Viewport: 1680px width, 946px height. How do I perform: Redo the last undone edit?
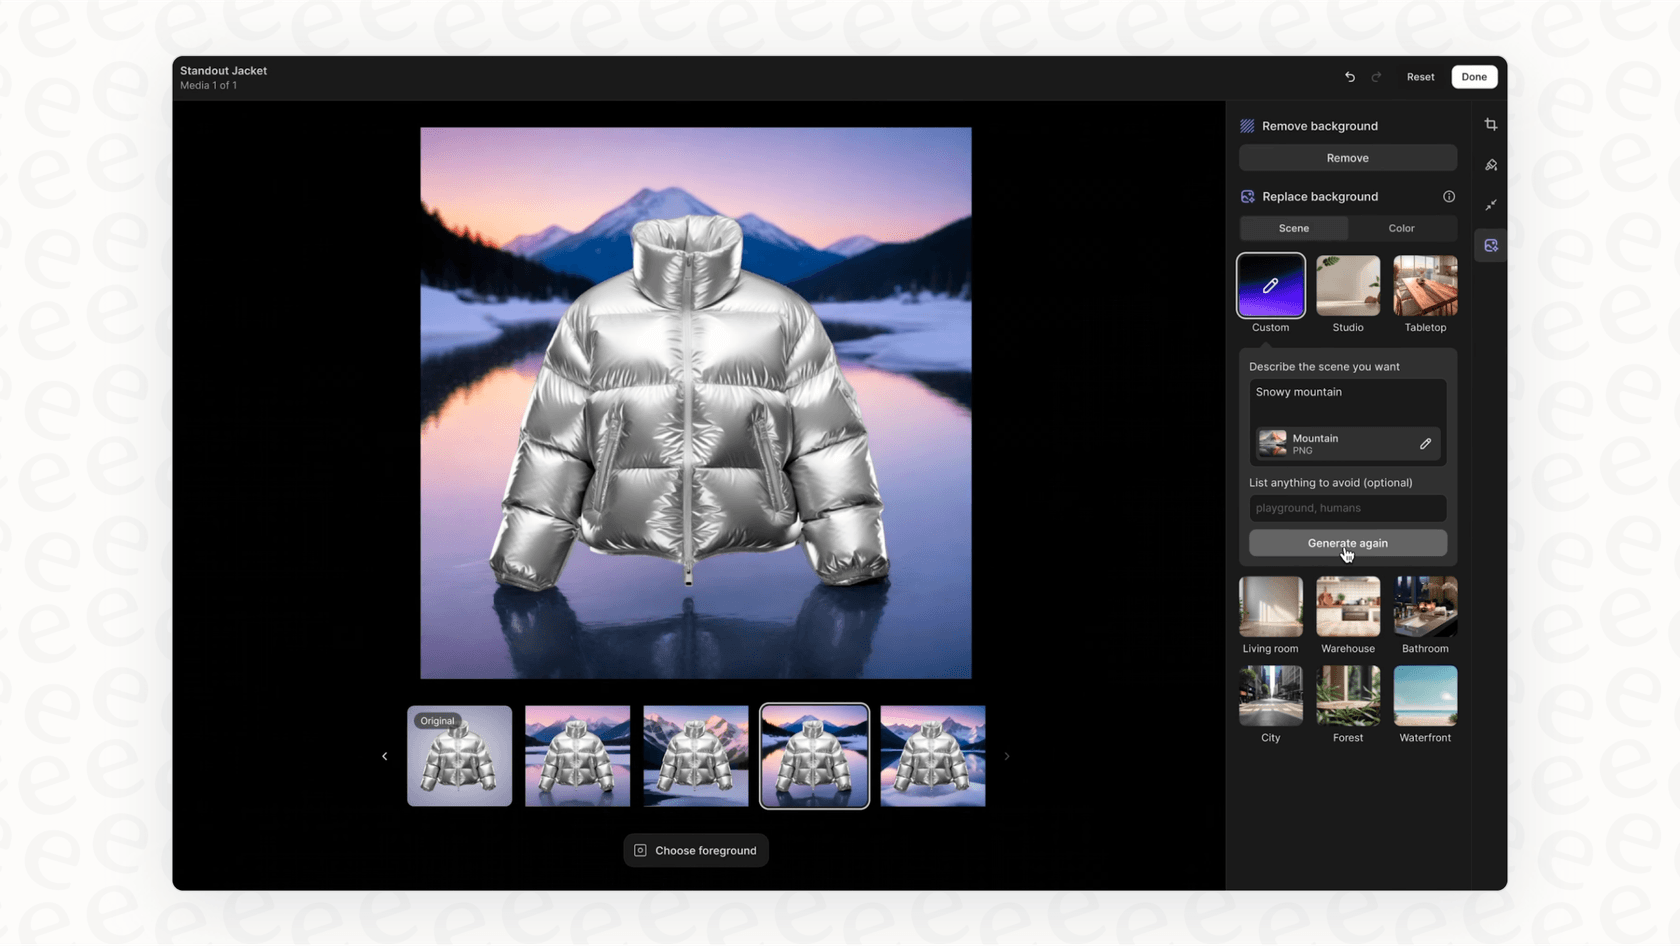click(x=1376, y=77)
